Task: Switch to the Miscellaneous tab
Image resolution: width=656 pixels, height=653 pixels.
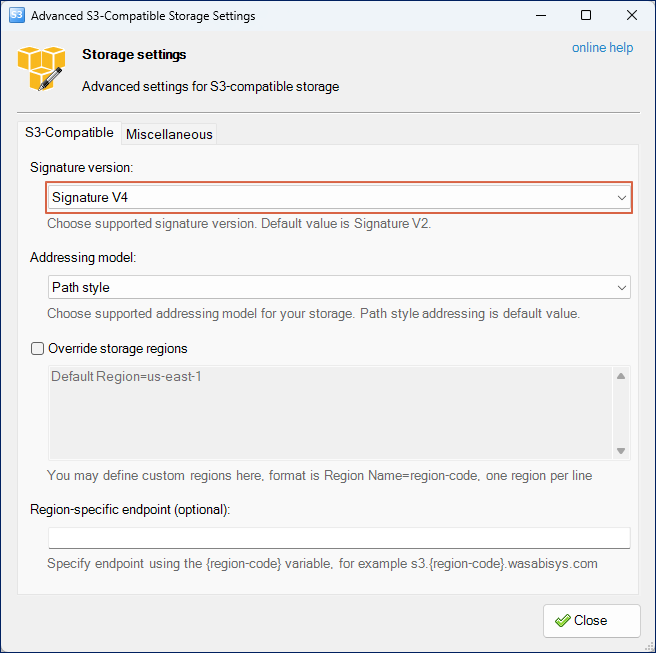Action: [169, 134]
